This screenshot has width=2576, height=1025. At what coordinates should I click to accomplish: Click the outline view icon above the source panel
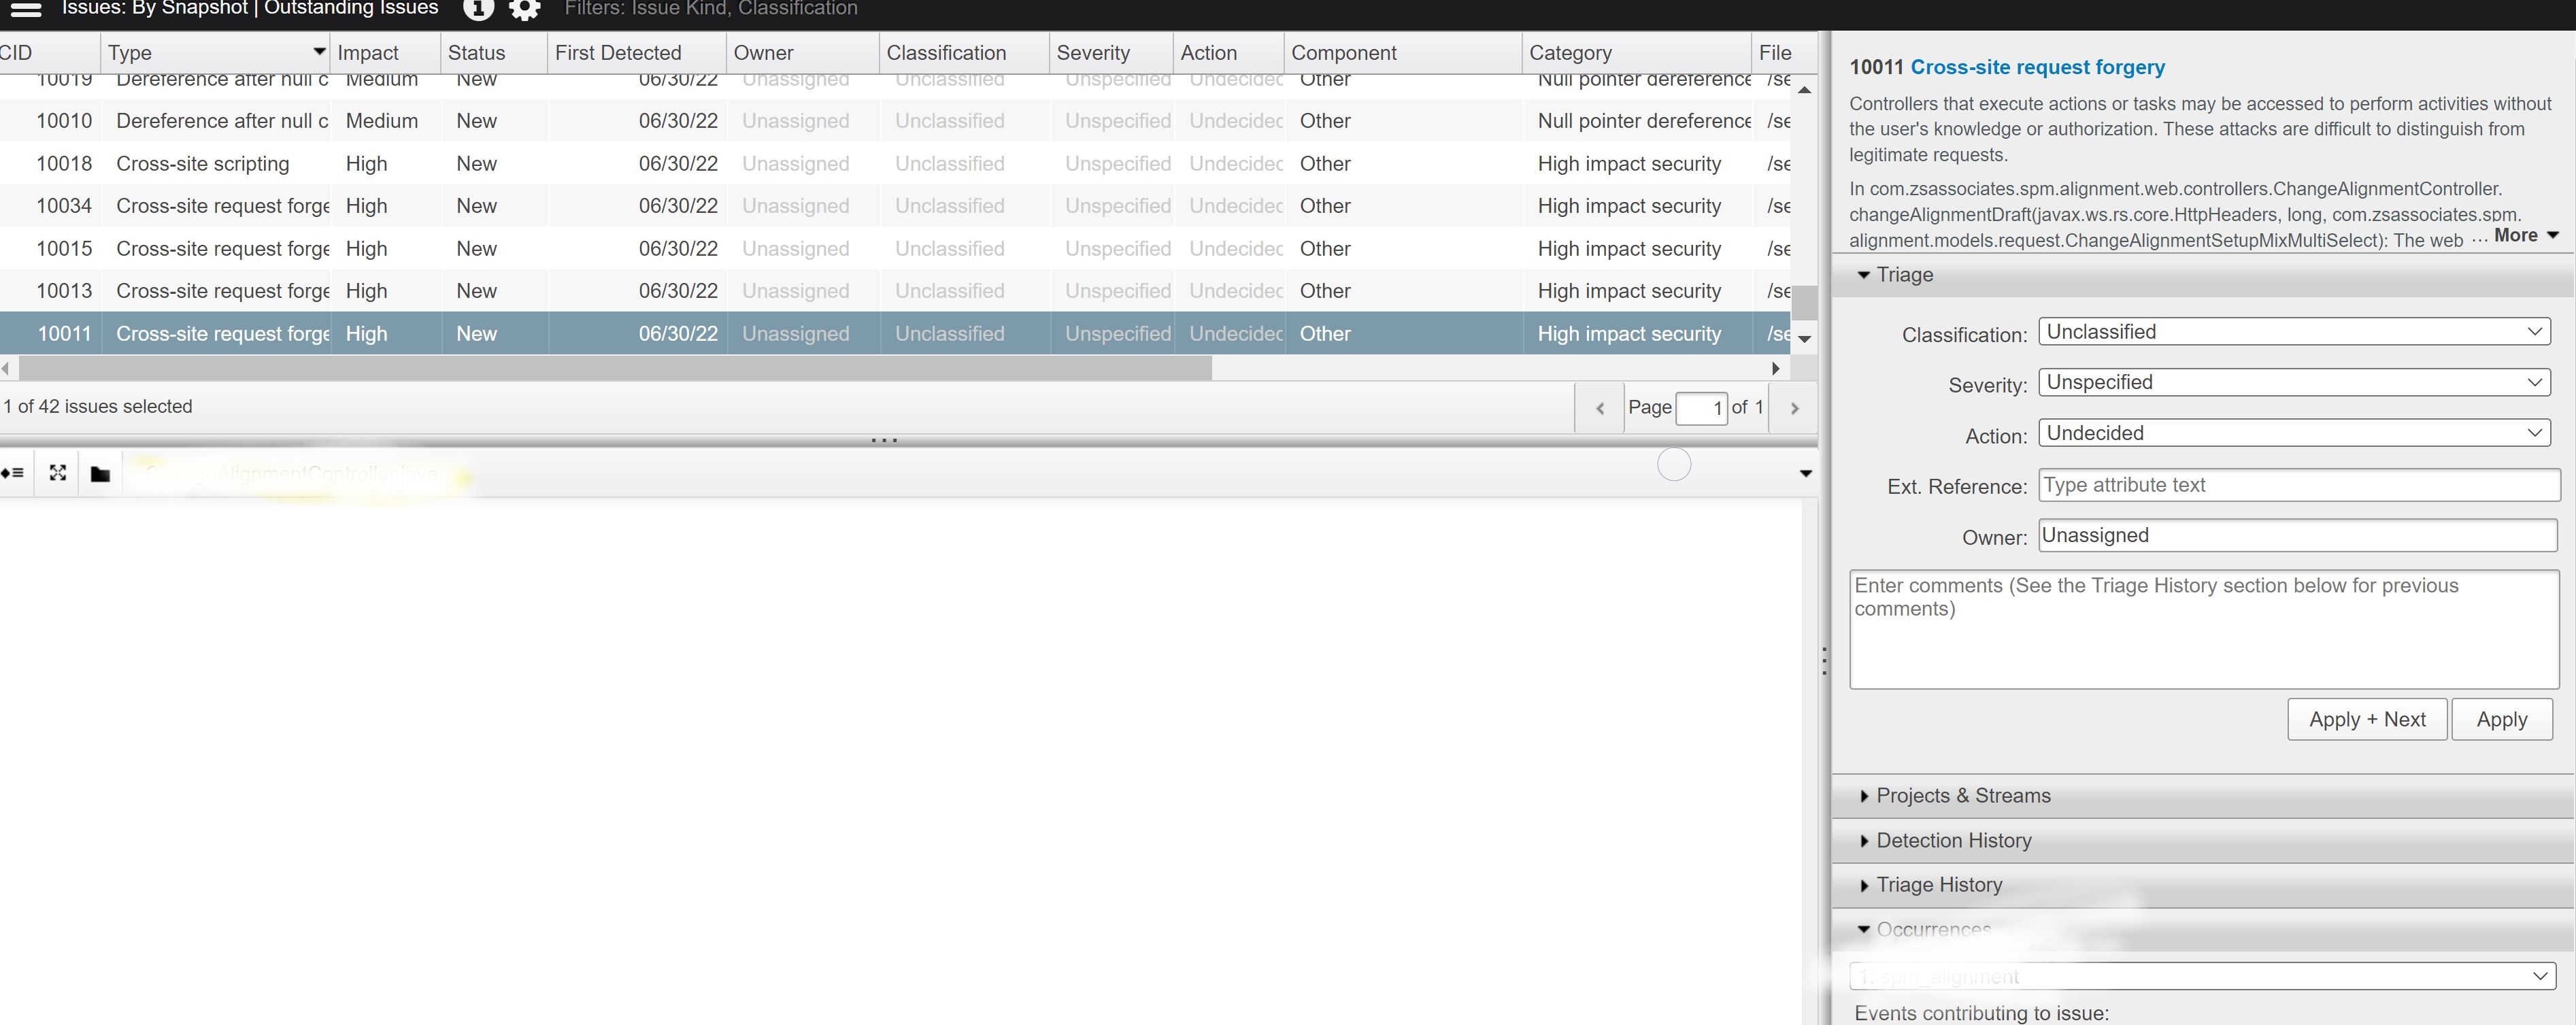(14, 472)
